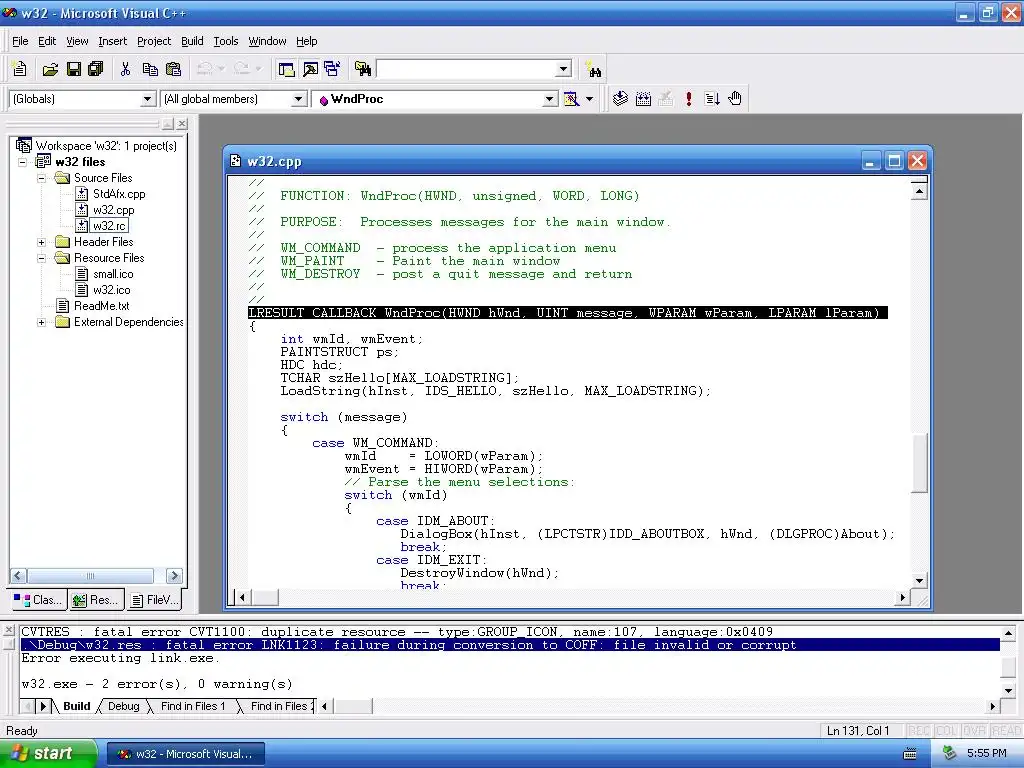
Task: Click the find text input field
Action: (467, 69)
